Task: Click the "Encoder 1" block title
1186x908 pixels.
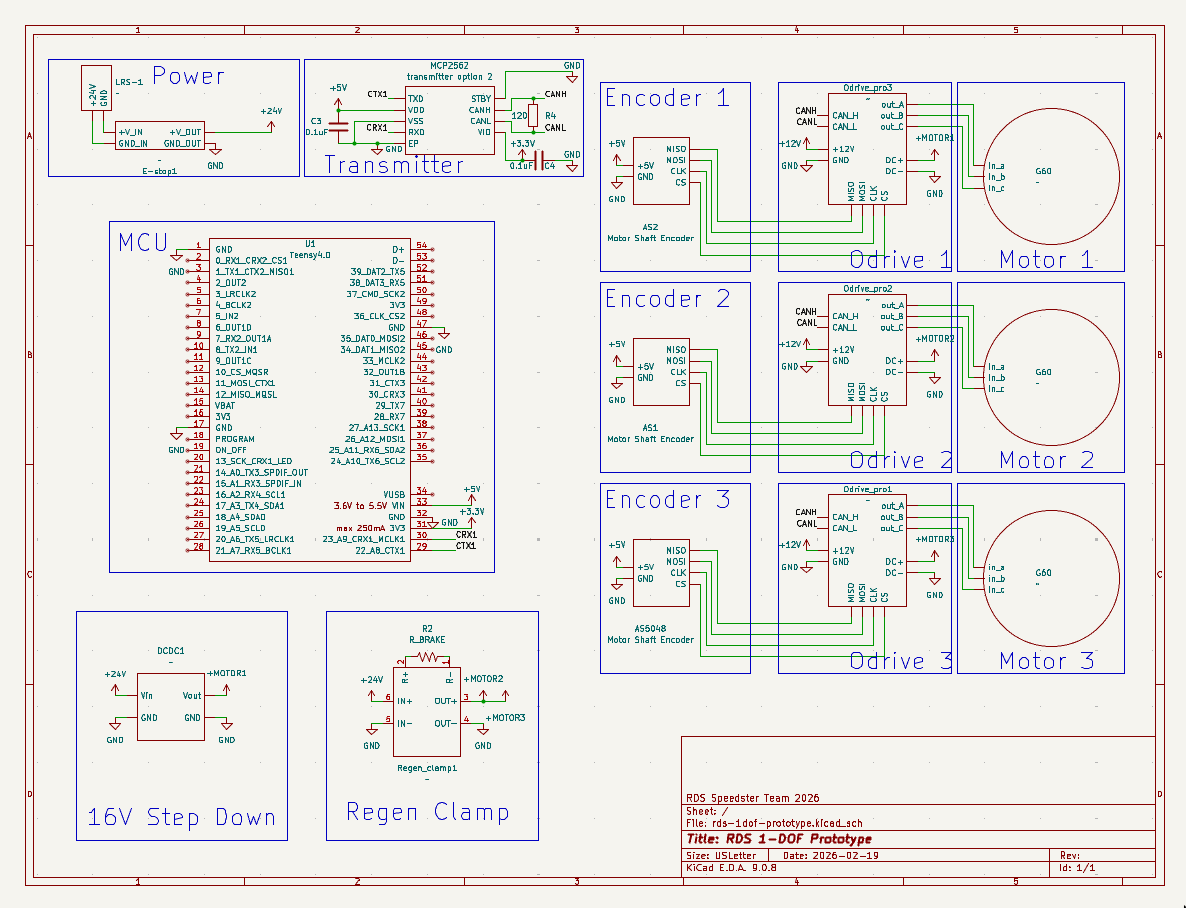Action: [667, 98]
